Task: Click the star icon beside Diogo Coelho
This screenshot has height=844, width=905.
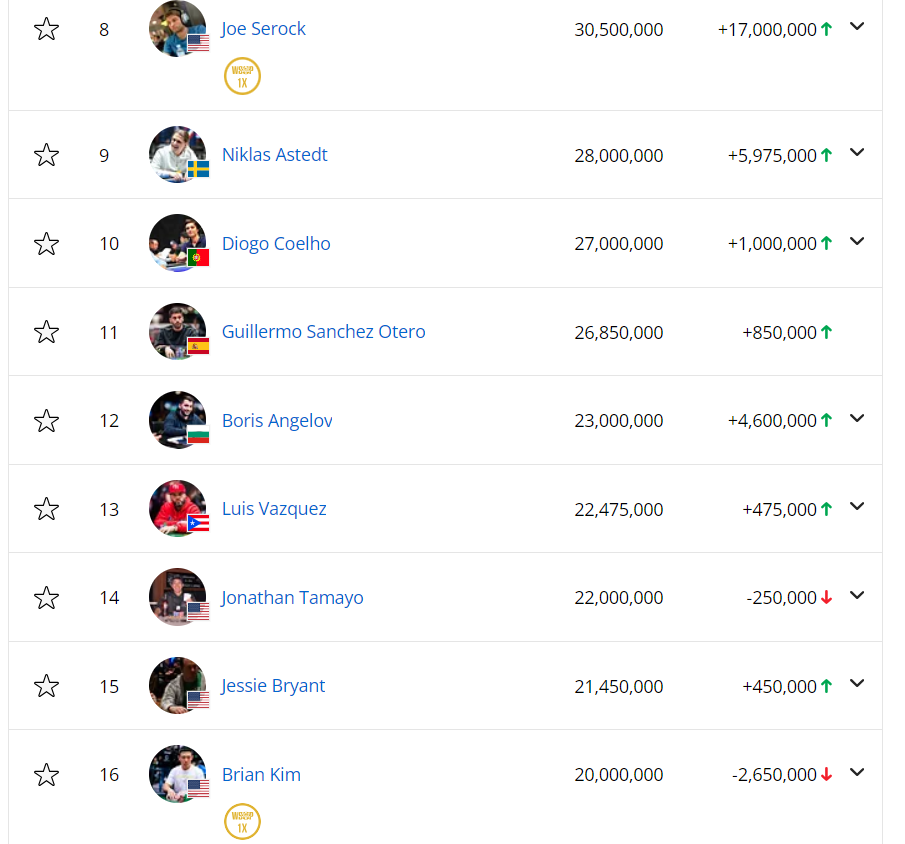Action: (x=46, y=244)
